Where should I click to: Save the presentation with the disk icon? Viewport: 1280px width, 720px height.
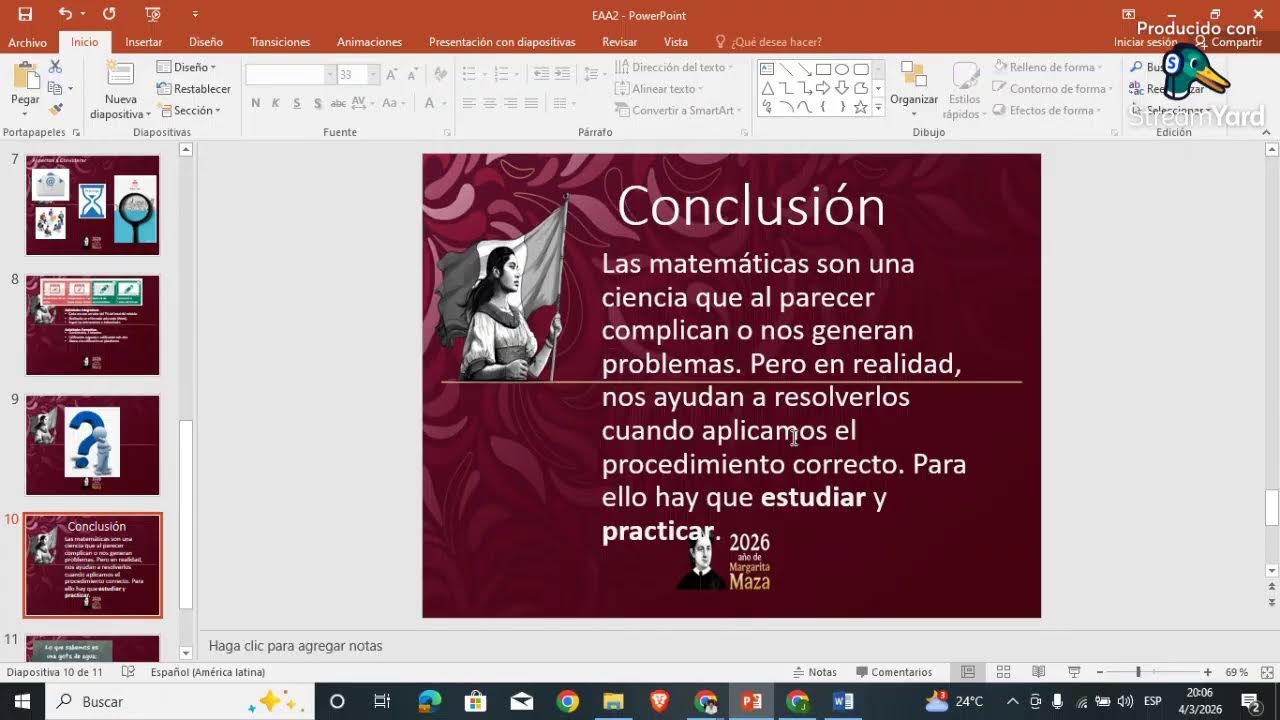click(25, 14)
